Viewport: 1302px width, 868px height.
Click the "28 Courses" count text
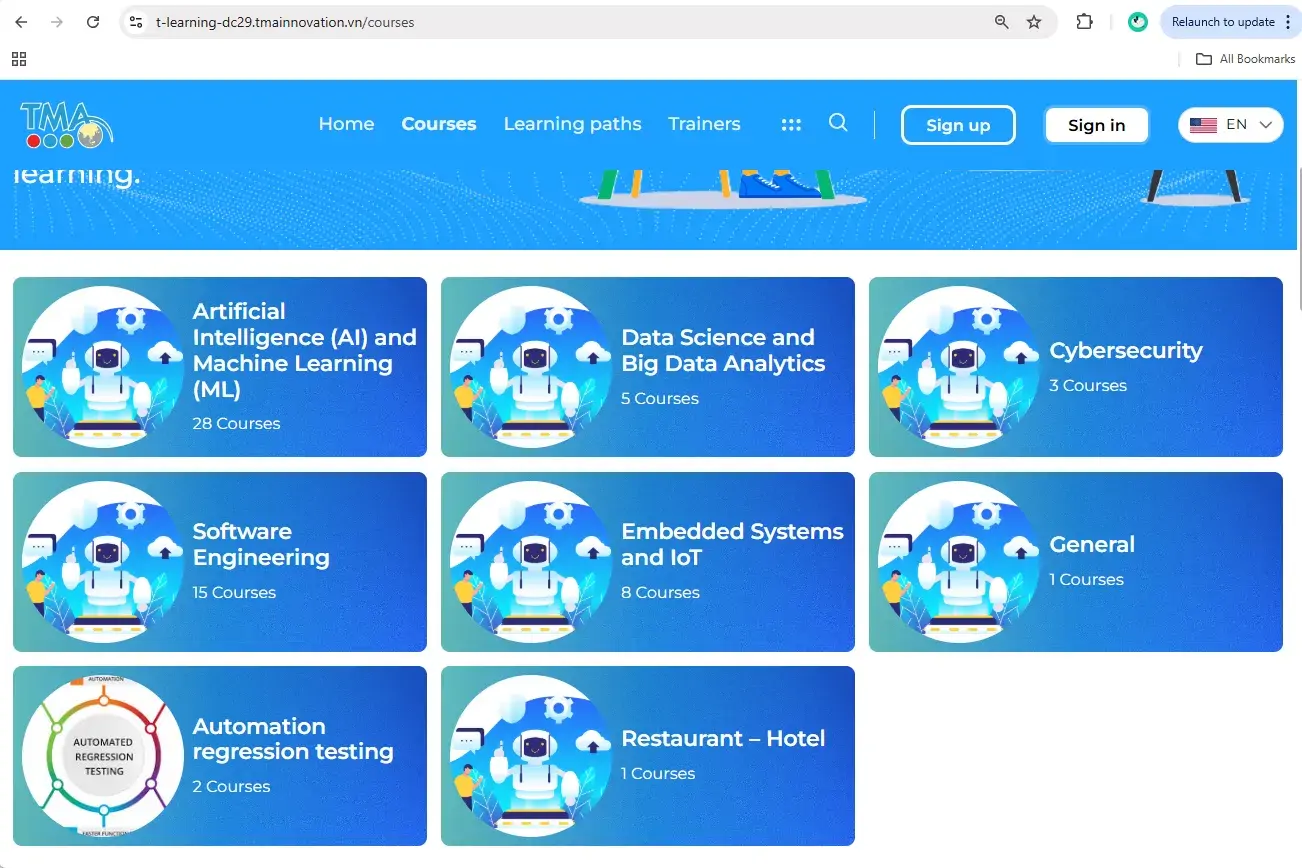tap(236, 423)
